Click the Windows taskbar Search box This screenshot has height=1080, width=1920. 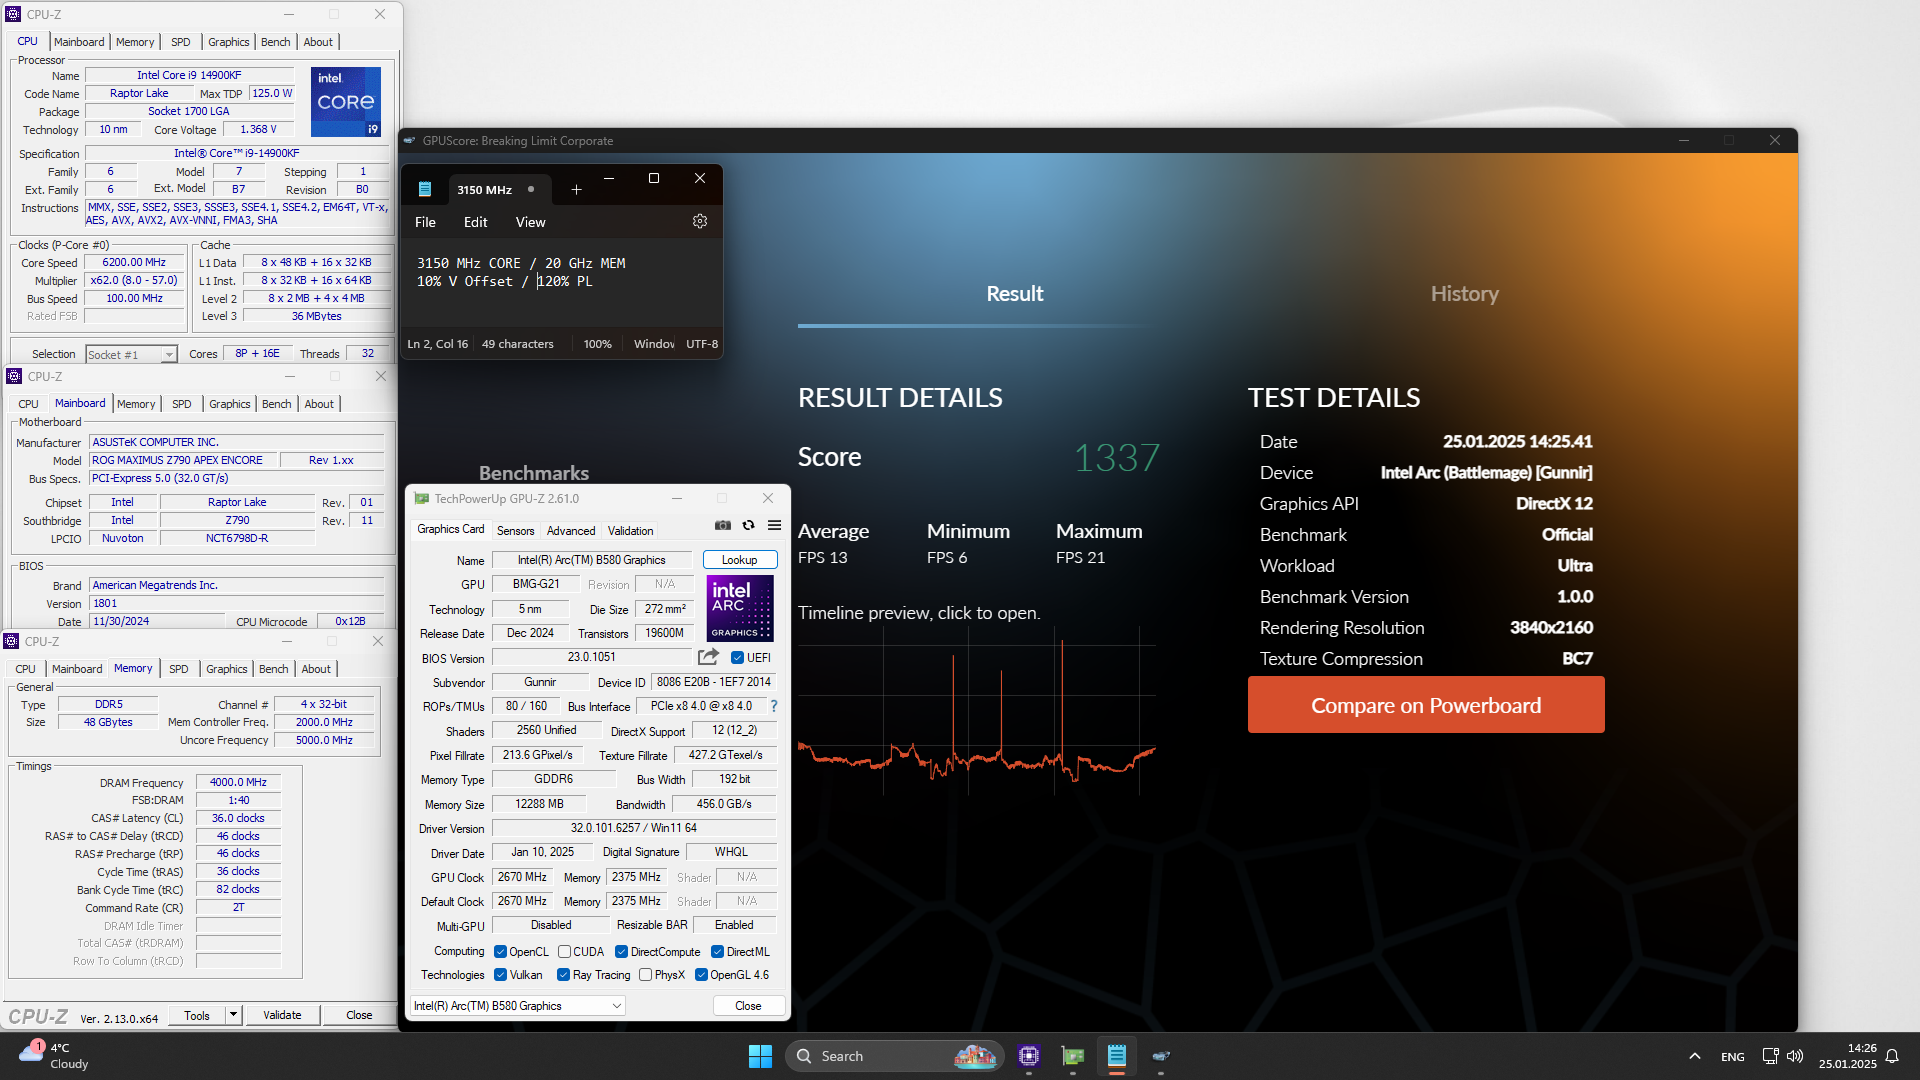click(894, 1056)
